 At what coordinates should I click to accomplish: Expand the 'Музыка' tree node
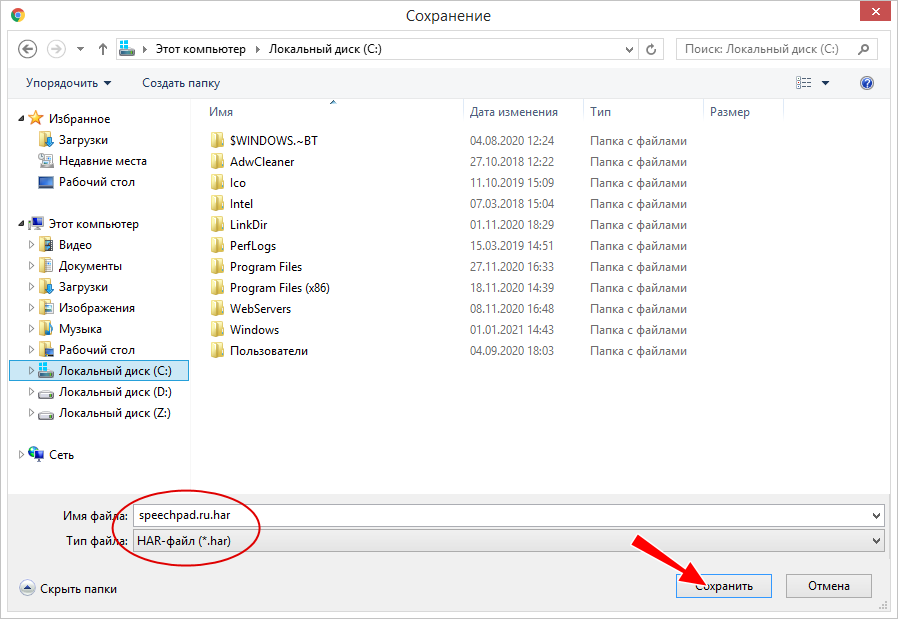pos(31,329)
